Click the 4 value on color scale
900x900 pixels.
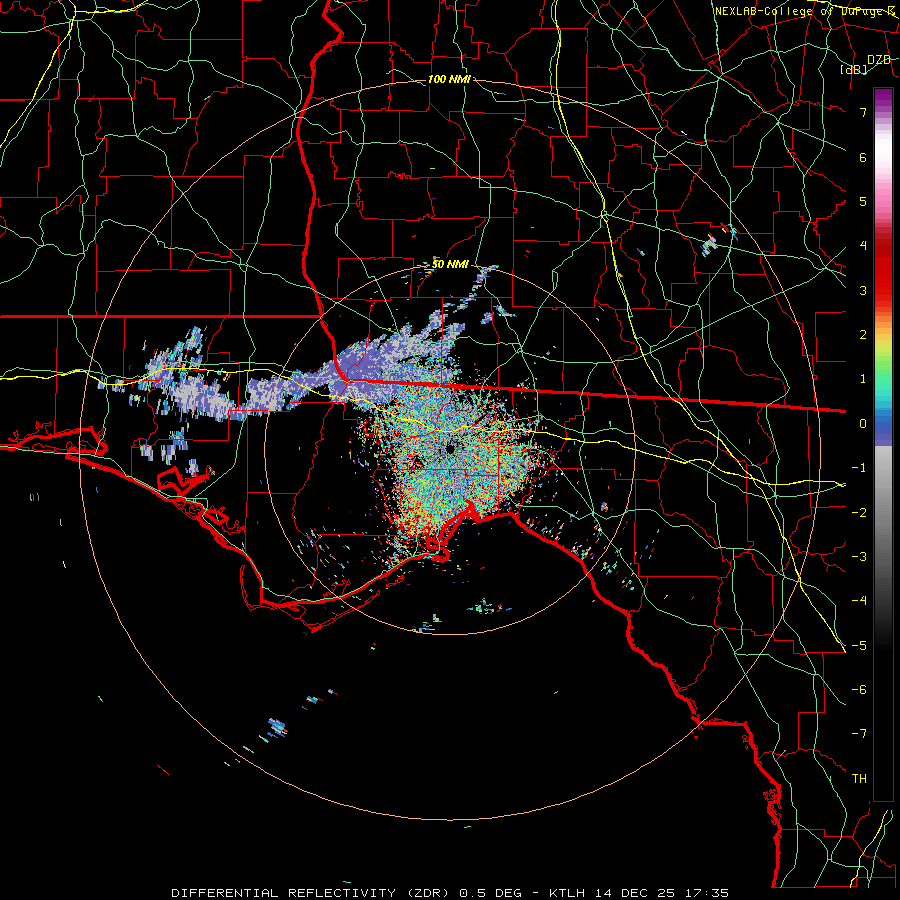point(863,245)
